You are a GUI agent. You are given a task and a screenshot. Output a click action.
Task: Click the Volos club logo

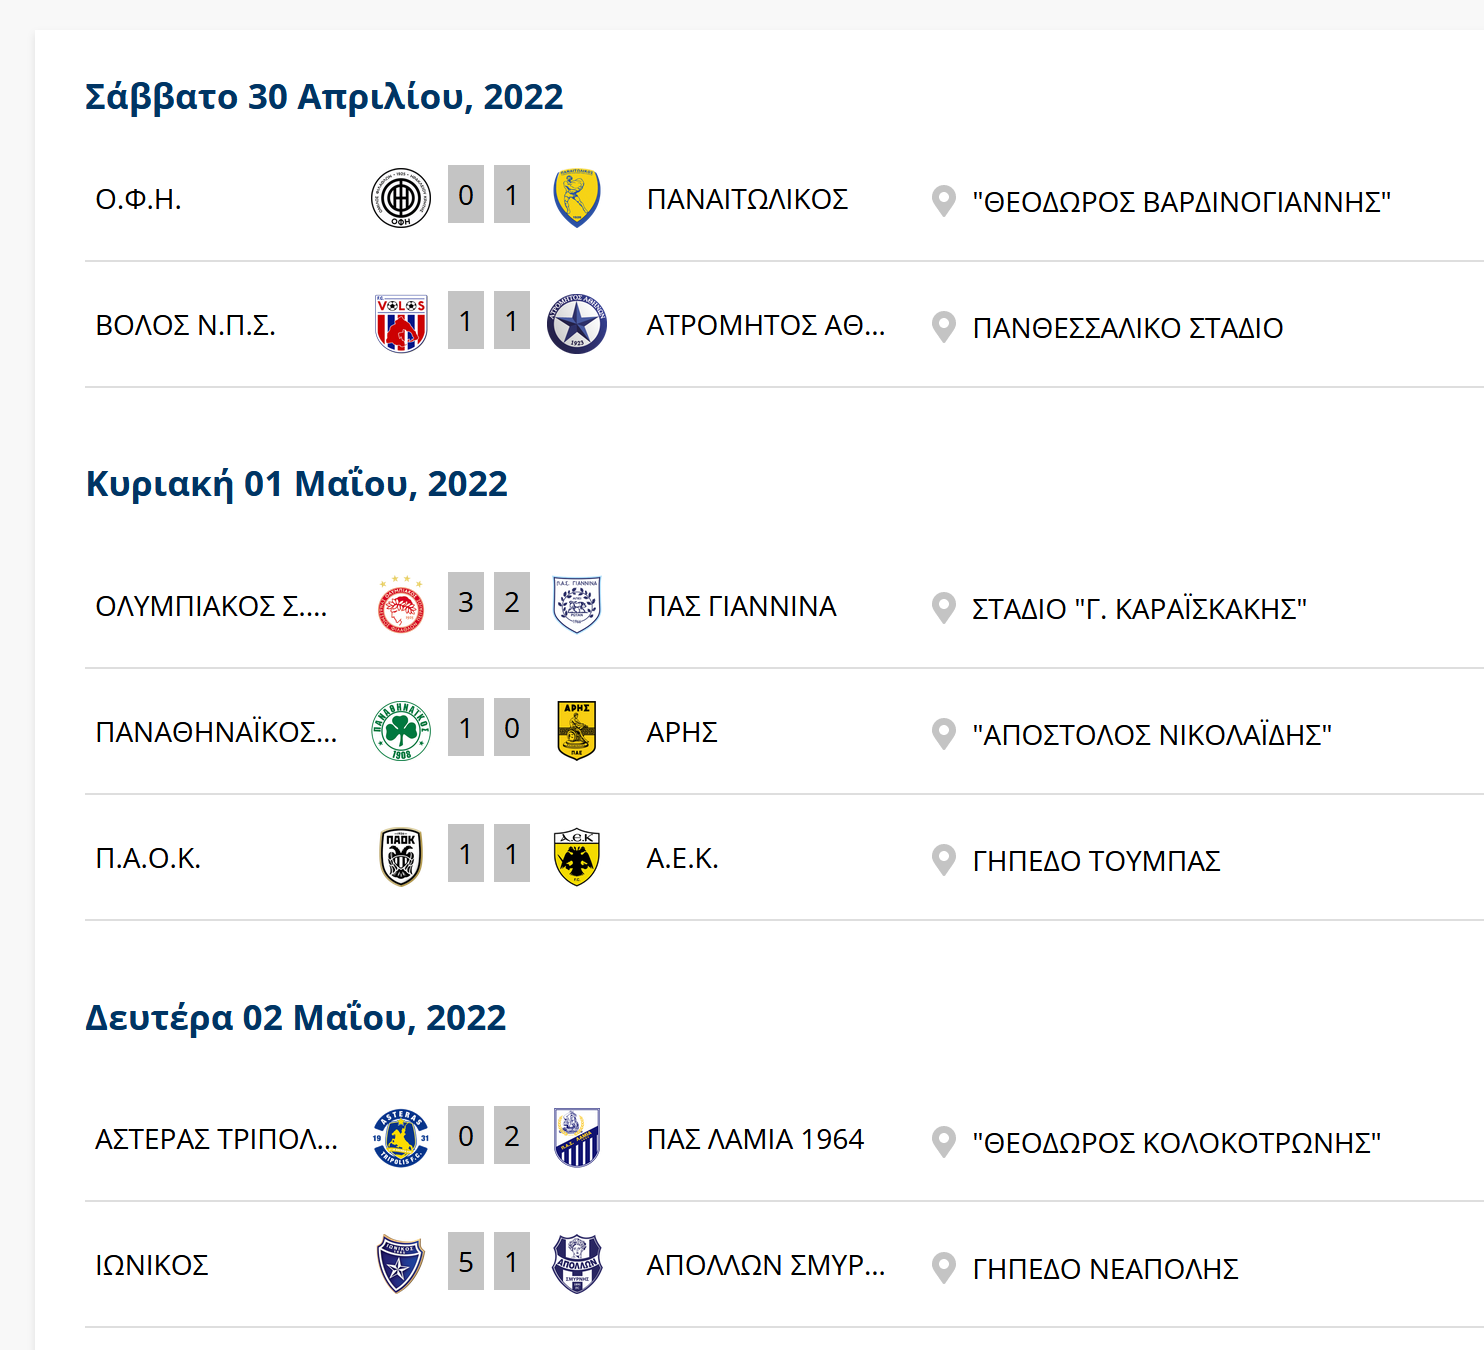[401, 324]
